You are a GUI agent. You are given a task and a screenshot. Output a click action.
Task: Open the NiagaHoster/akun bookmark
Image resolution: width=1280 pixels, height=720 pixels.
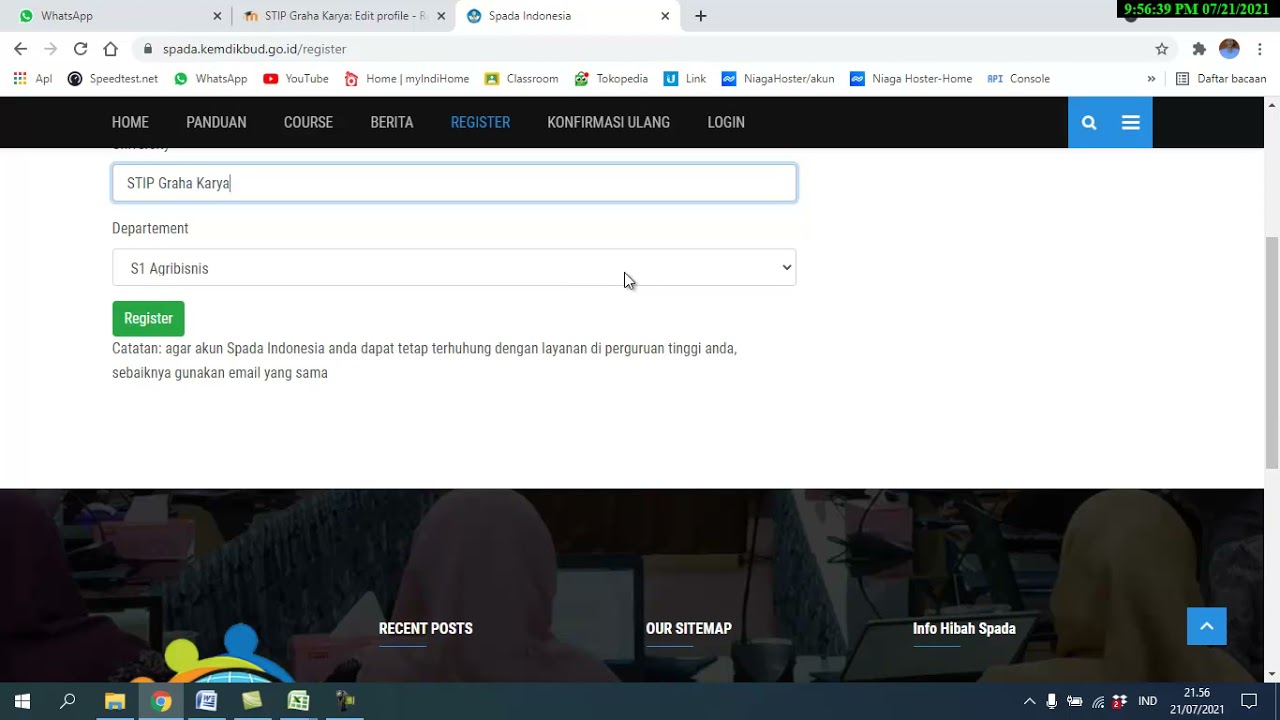click(778, 78)
